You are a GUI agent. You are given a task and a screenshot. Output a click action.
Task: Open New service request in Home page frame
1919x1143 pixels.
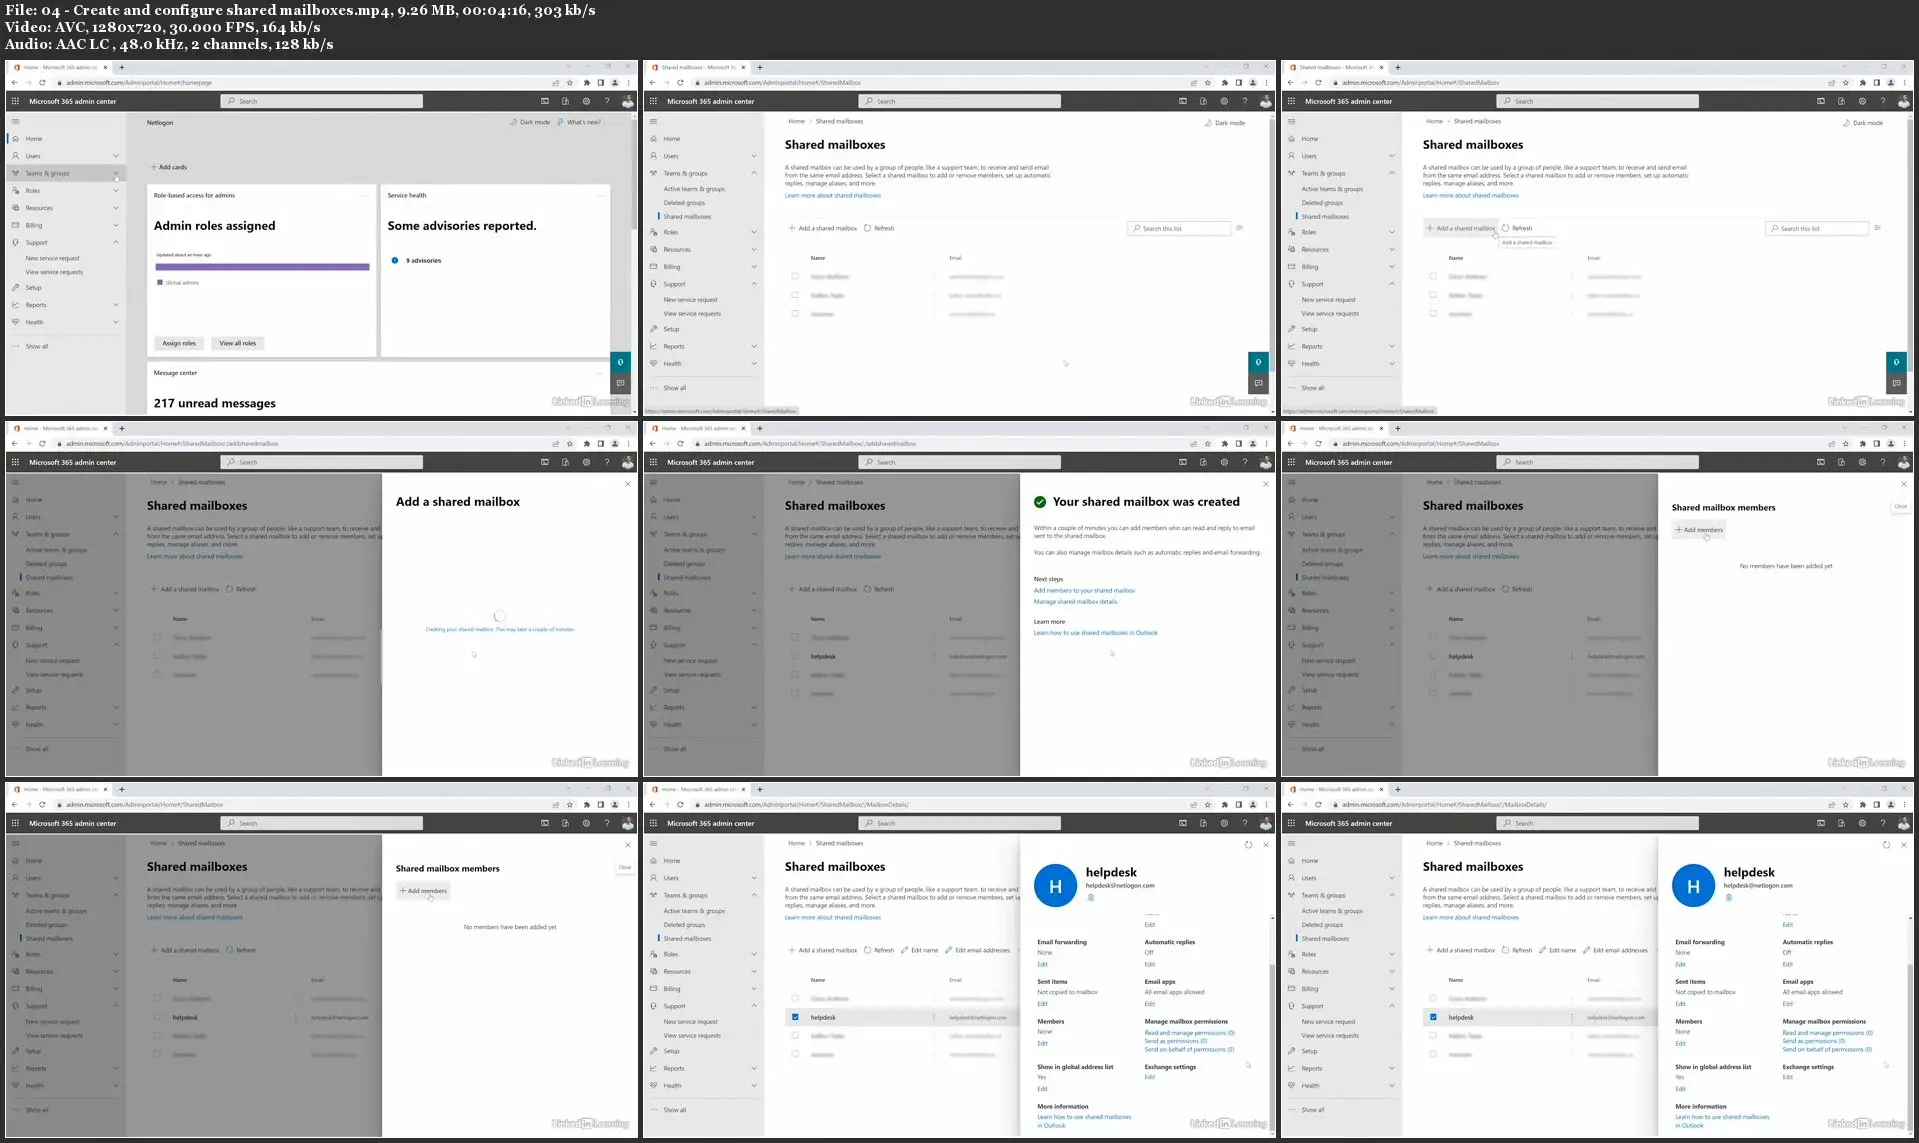[52, 258]
